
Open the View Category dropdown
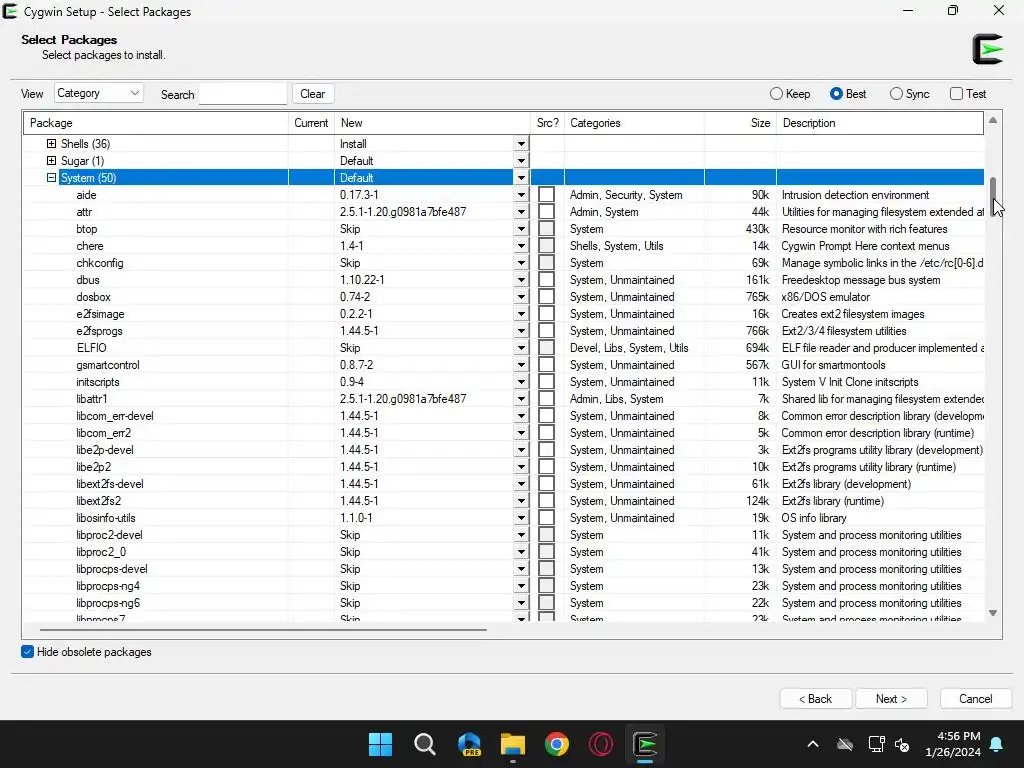click(x=99, y=93)
